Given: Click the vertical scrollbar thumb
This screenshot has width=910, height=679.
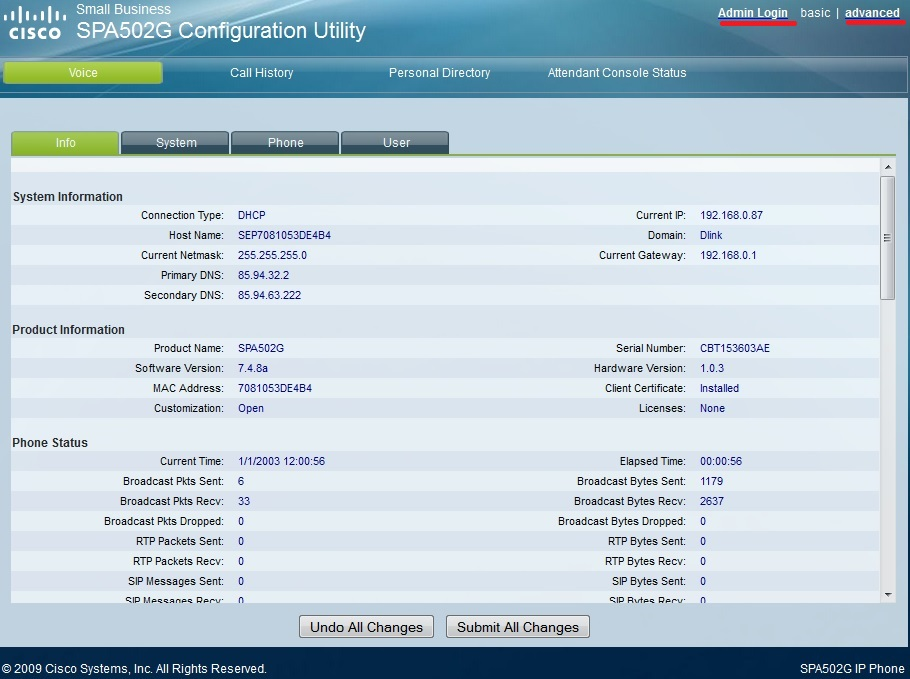Looking at the screenshot, I should (887, 238).
